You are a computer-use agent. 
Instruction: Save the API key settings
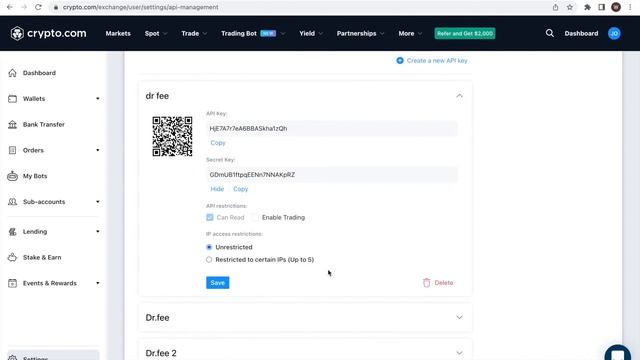pos(218,282)
